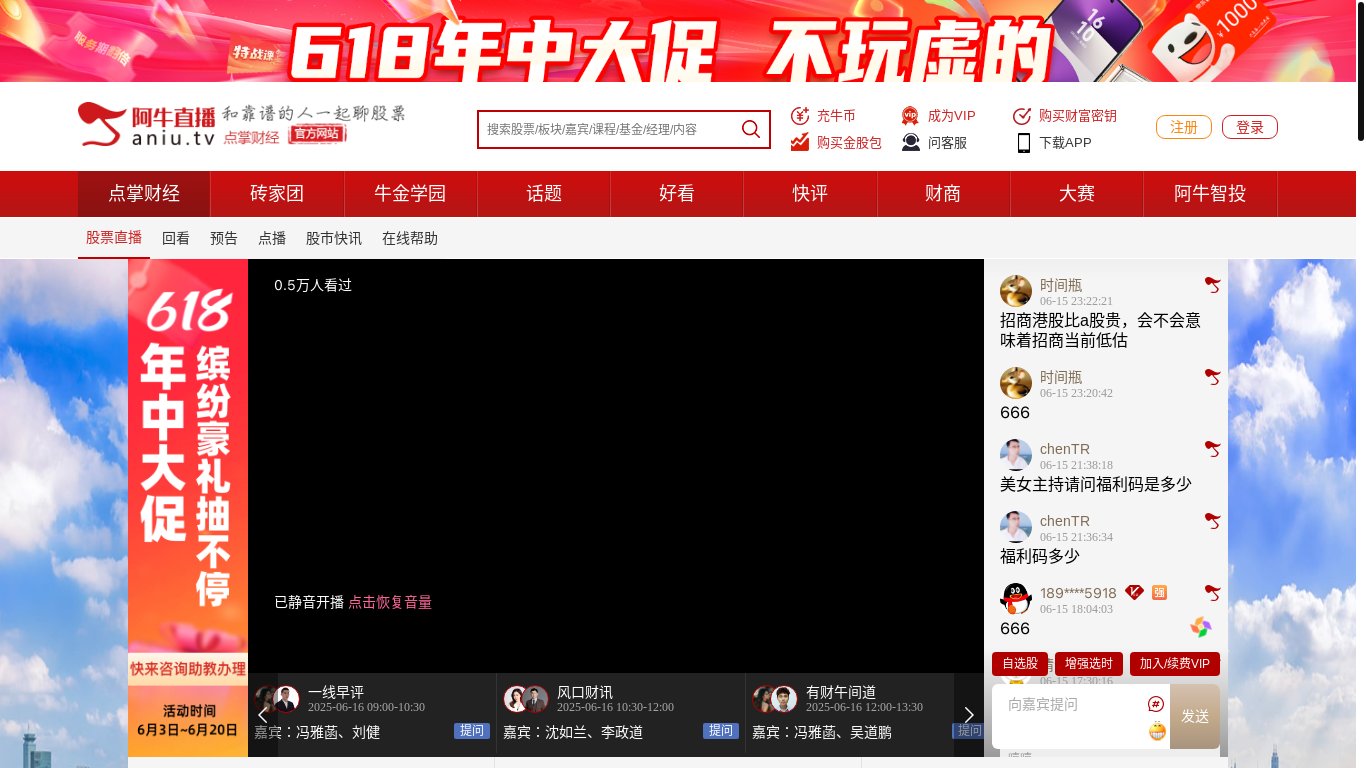Click penguin avatar of 189****5918

point(1016,599)
